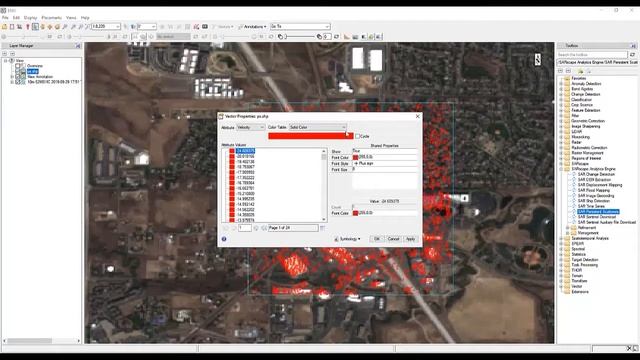Collapse the SARscape Analytics Engine folder
Image resolution: width=640 pixels, height=360 pixels.
pos(561,169)
